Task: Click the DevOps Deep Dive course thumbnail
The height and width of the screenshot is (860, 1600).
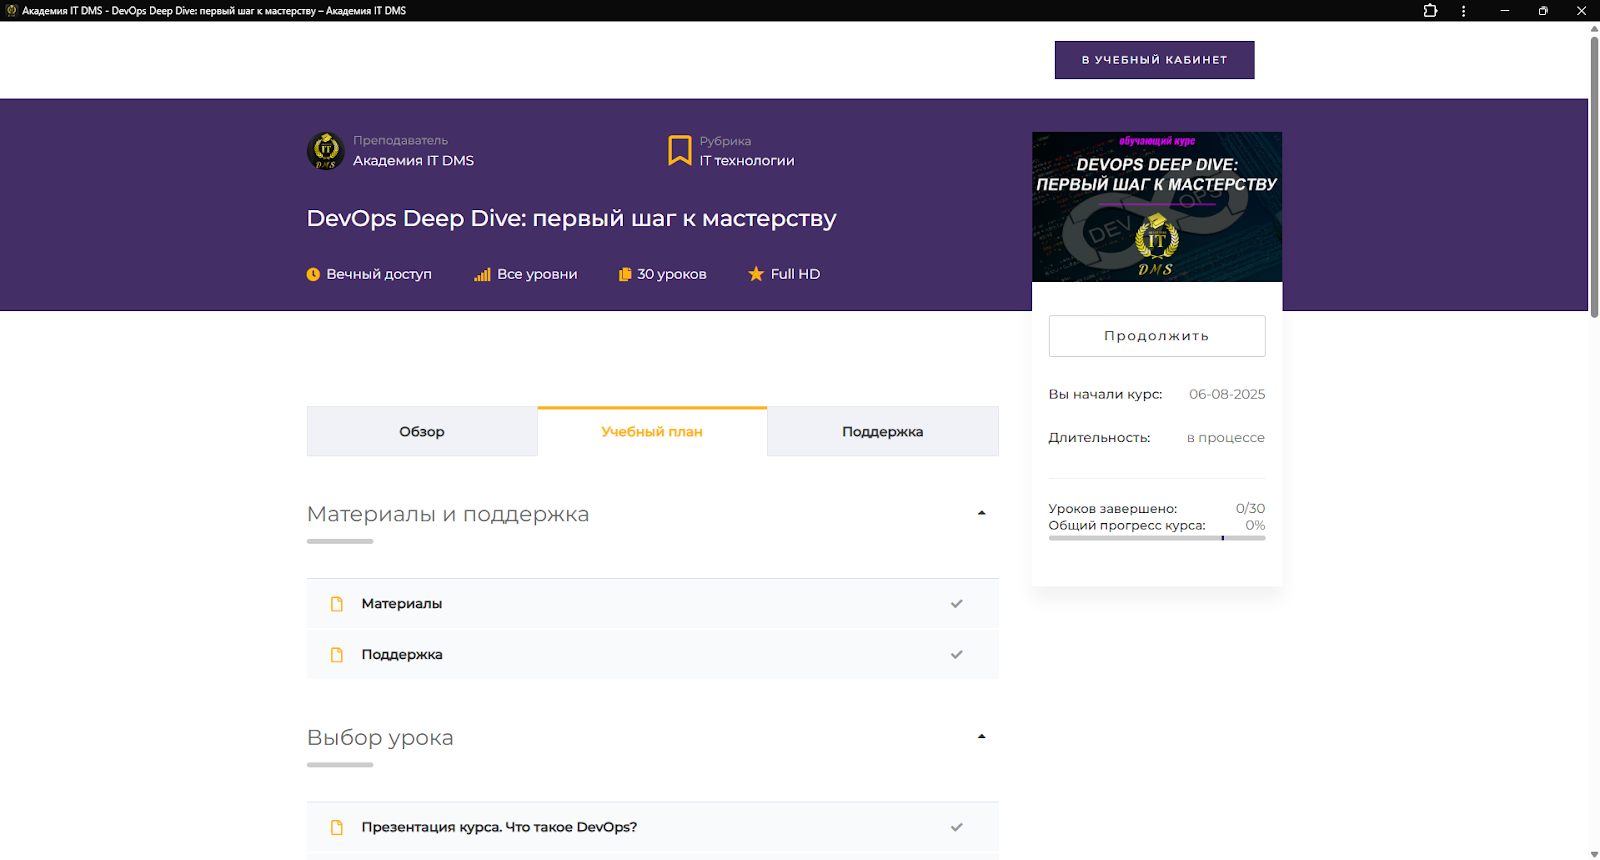Action: click(x=1157, y=207)
